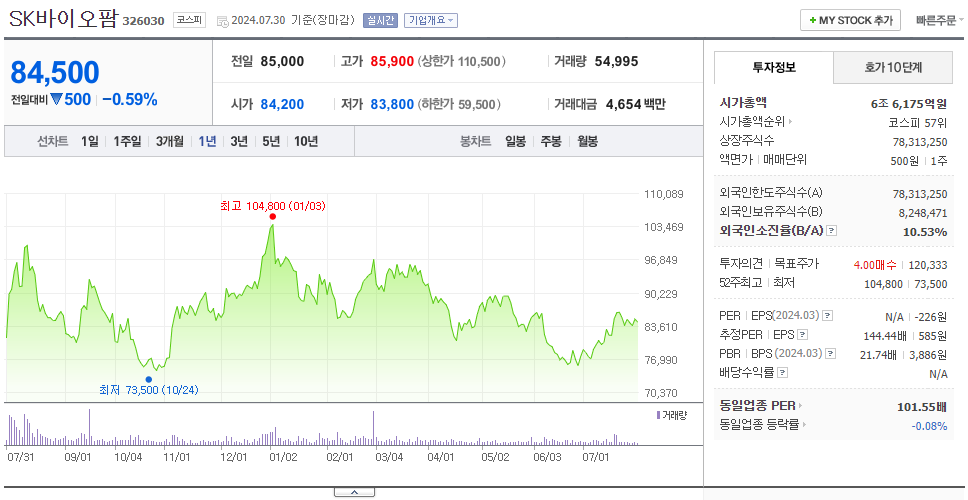Add stock with MY STOCK 추가 button
968x500 pixels.
[x=851, y=20]
